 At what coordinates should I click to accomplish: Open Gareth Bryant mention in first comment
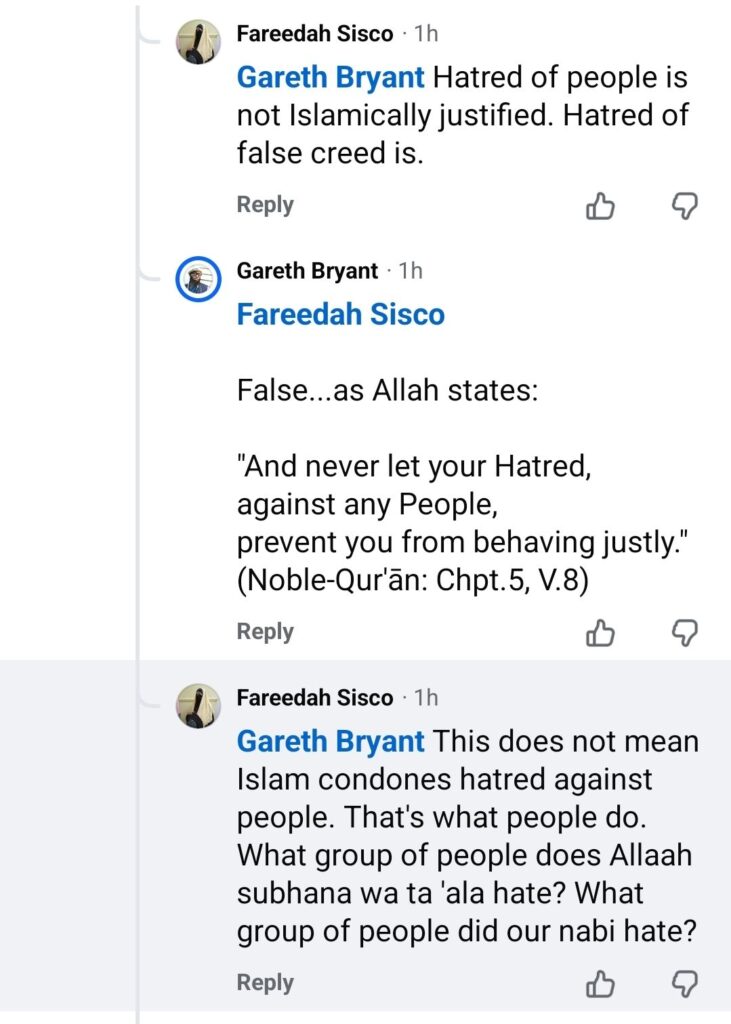pos(330,77)
